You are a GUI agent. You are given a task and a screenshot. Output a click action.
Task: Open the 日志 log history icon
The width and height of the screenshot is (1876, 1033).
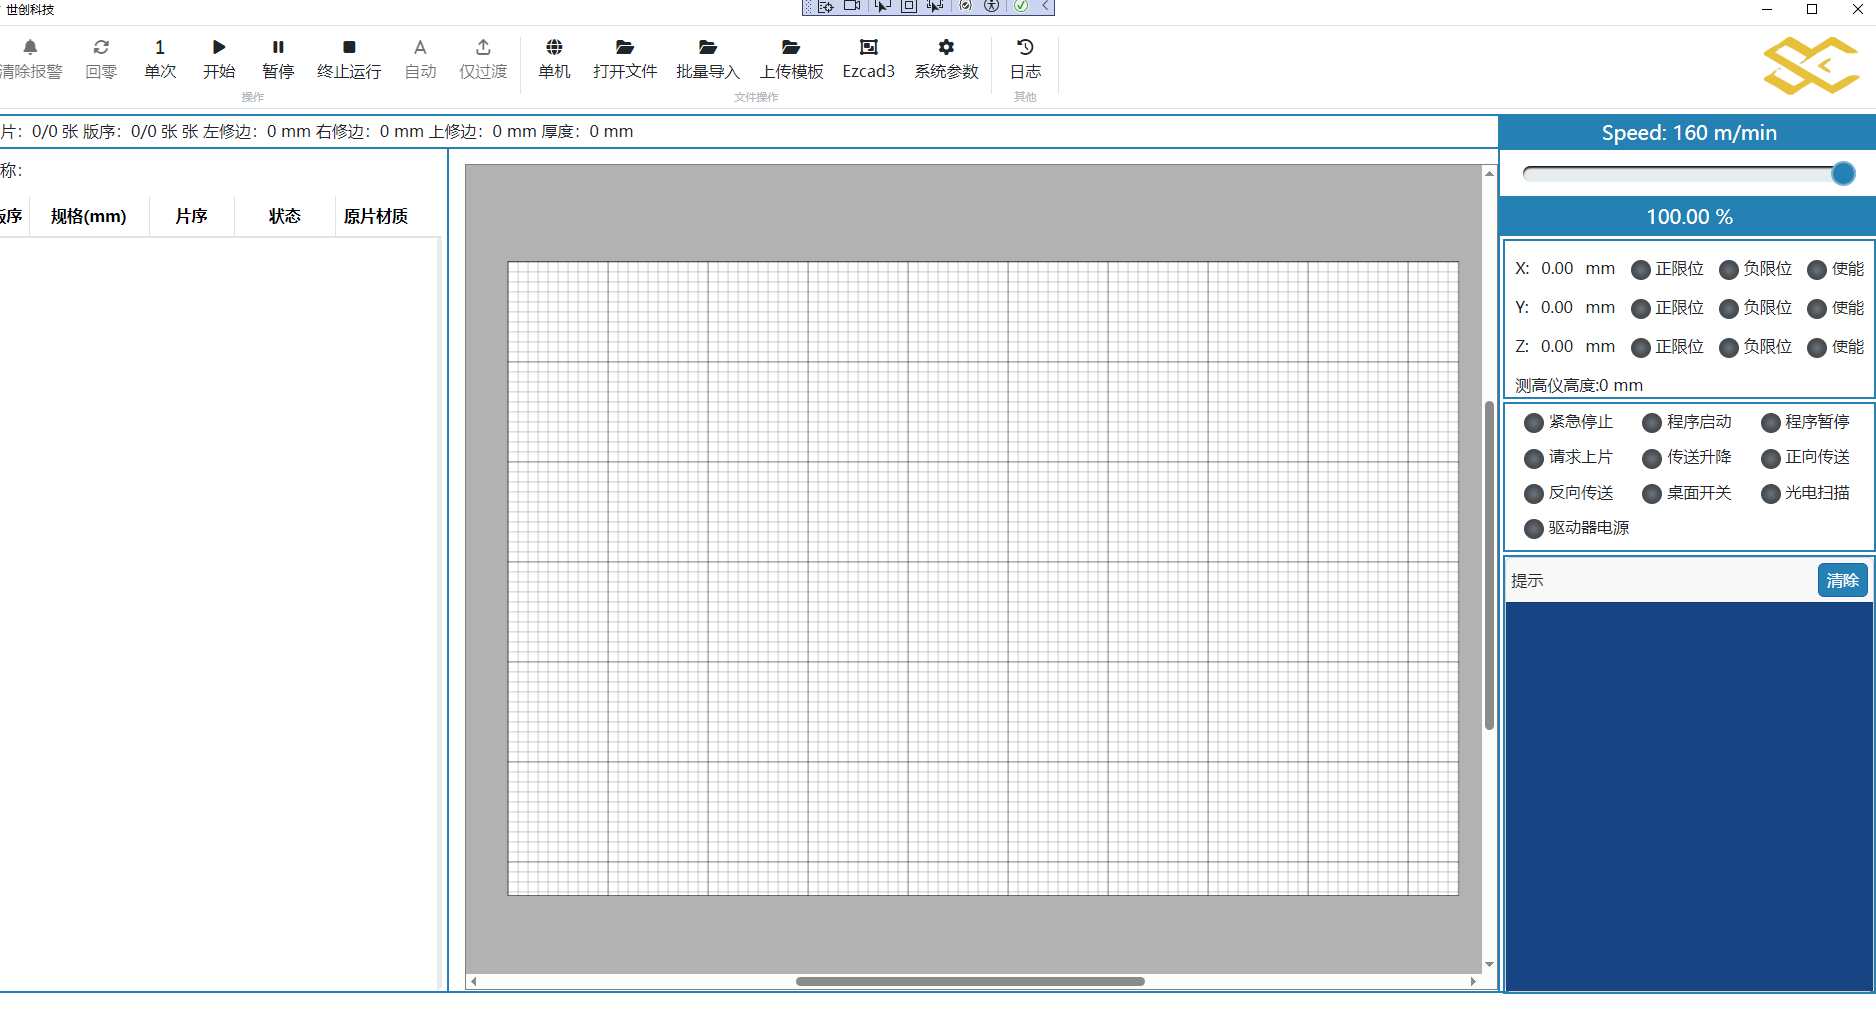pos(1025,47)
